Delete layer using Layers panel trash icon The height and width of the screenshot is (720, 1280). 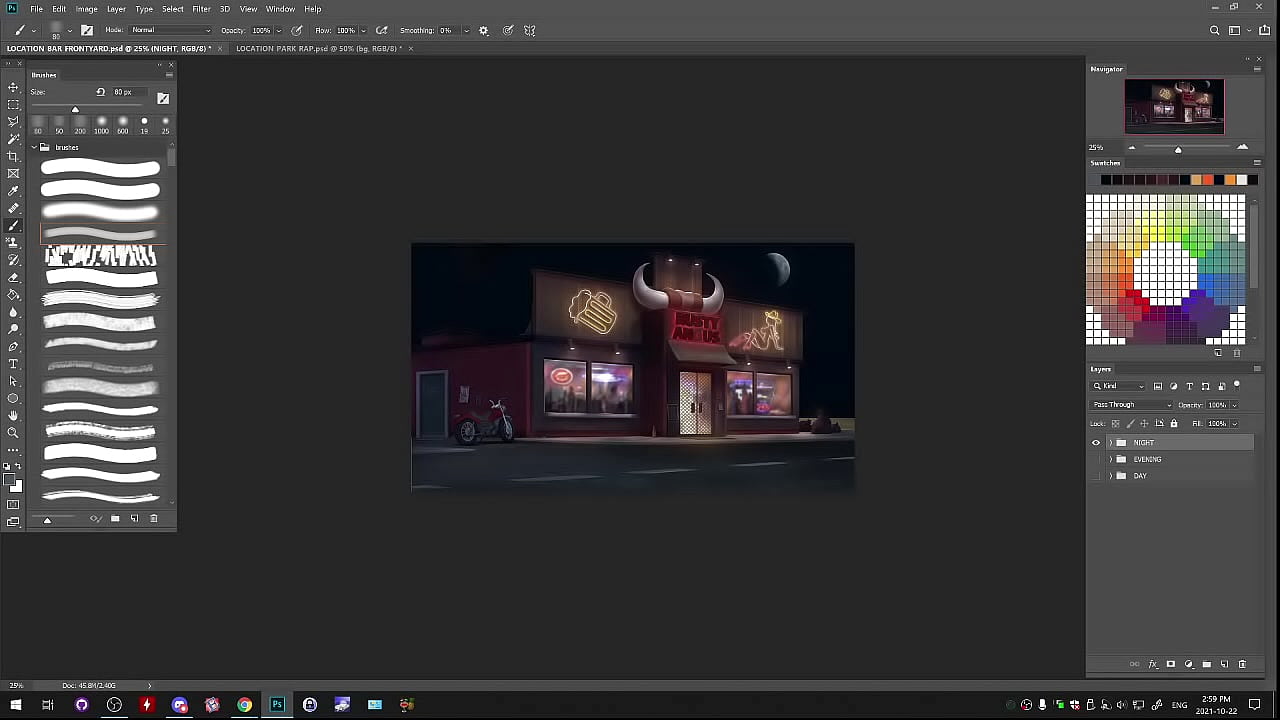pos(1243,664)
